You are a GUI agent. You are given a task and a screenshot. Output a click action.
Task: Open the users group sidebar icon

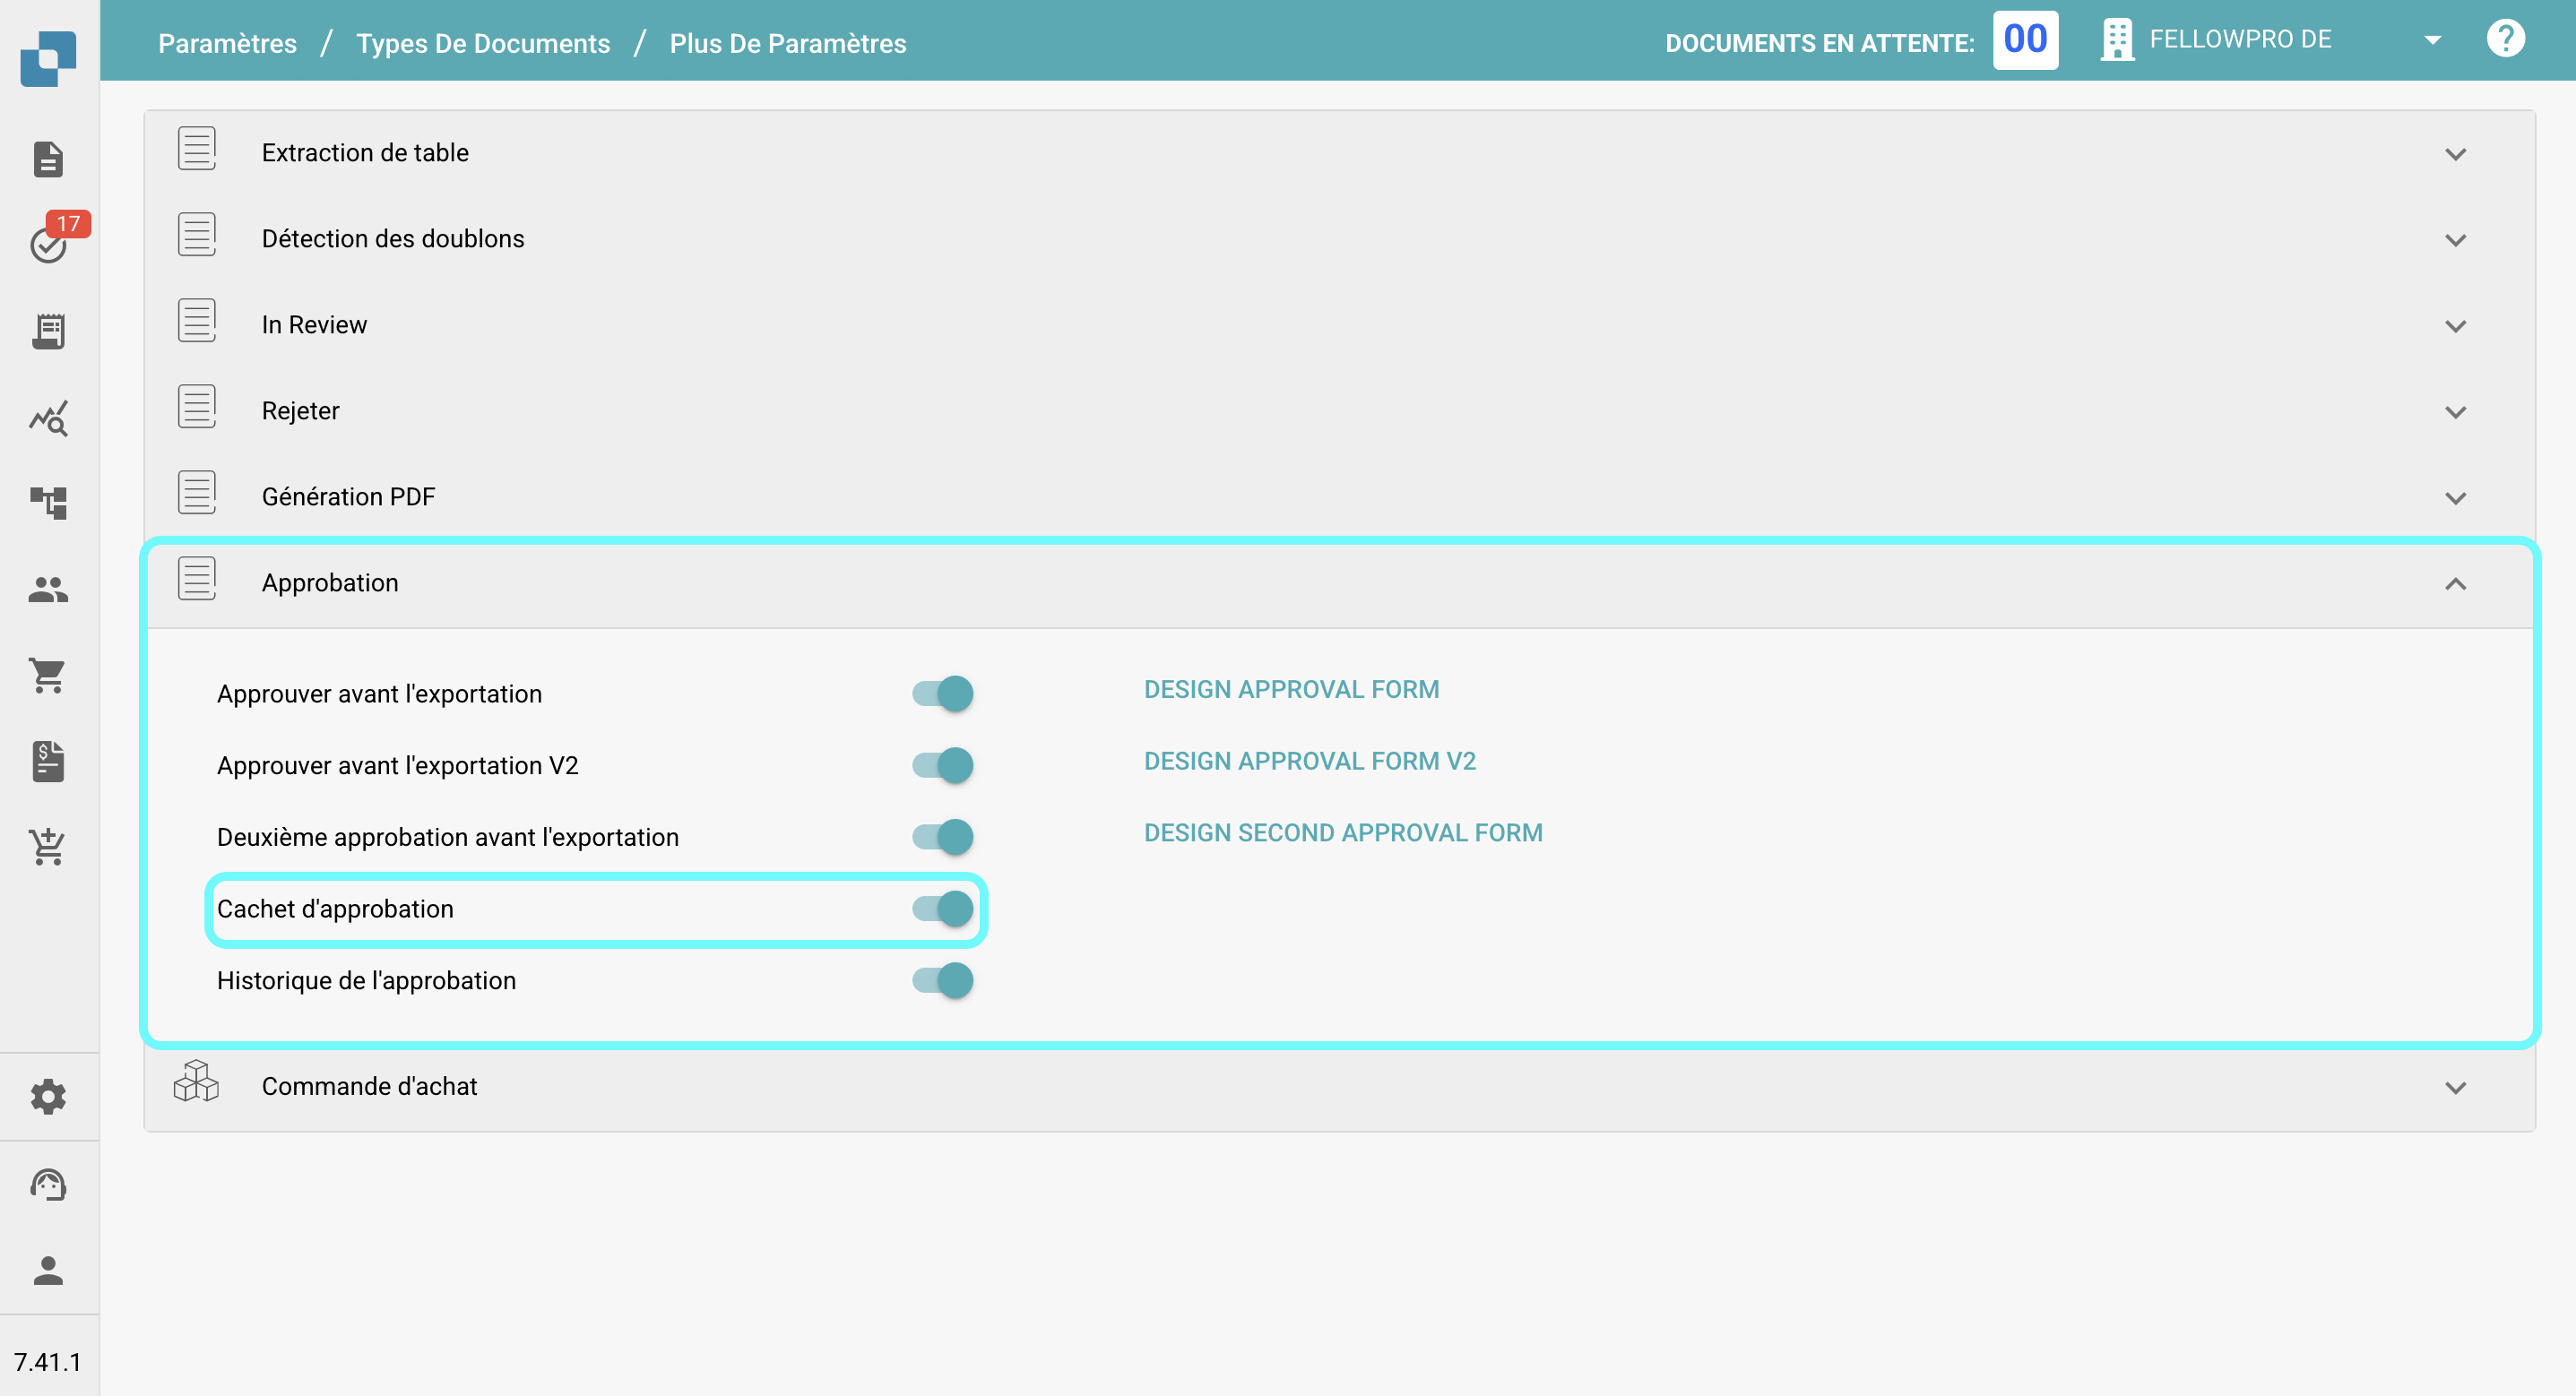point(48,590)
